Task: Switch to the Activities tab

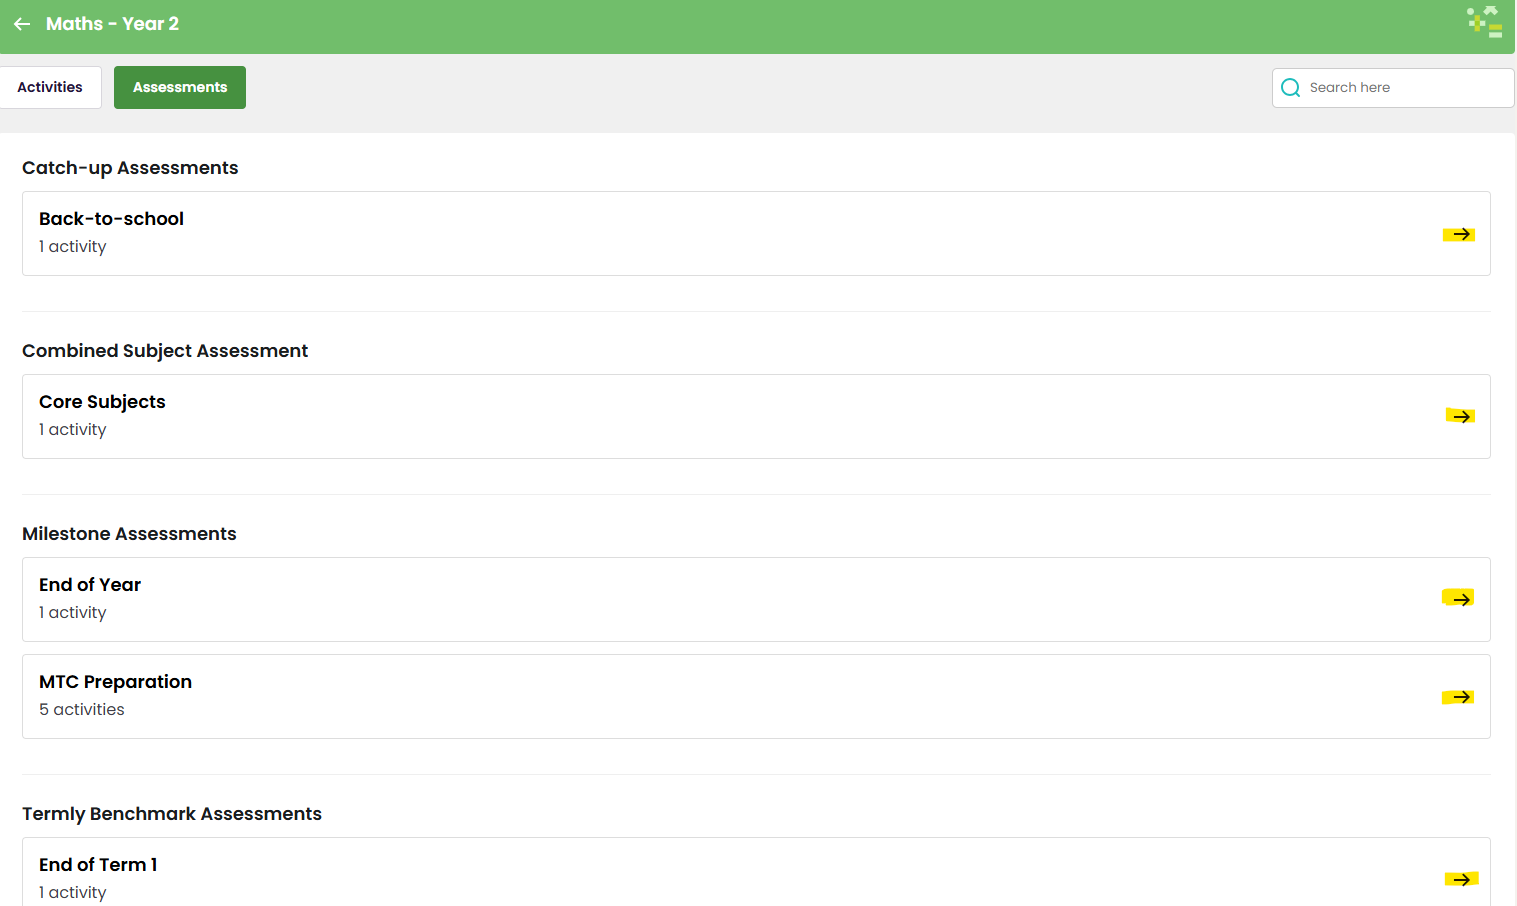Action: point(50,88)
